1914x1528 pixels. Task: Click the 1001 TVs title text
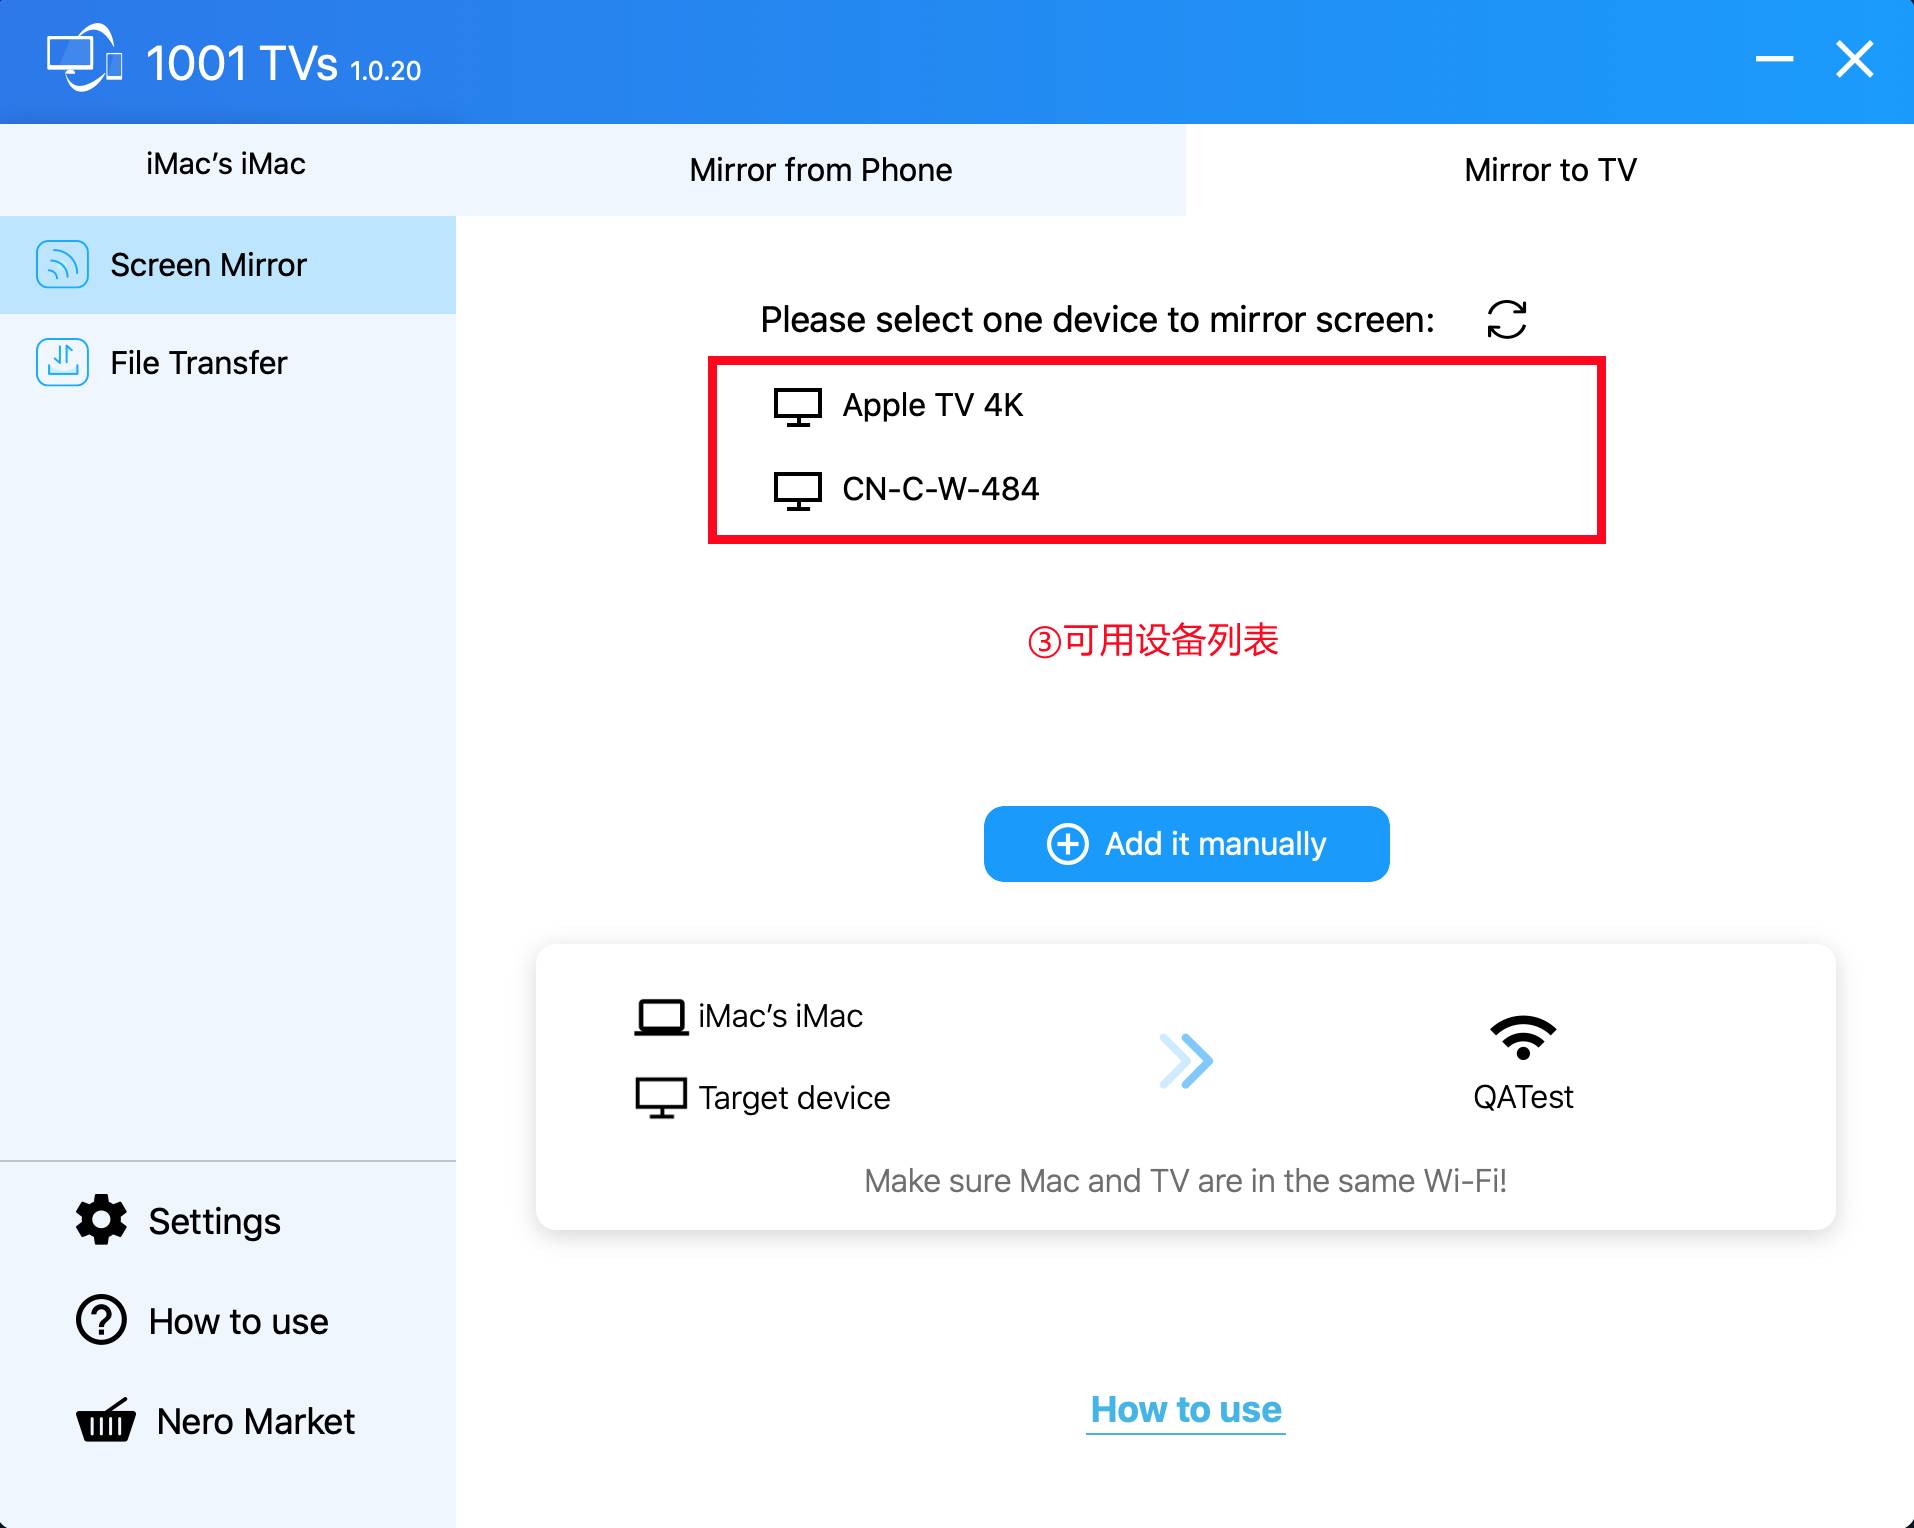pos(242,63)
